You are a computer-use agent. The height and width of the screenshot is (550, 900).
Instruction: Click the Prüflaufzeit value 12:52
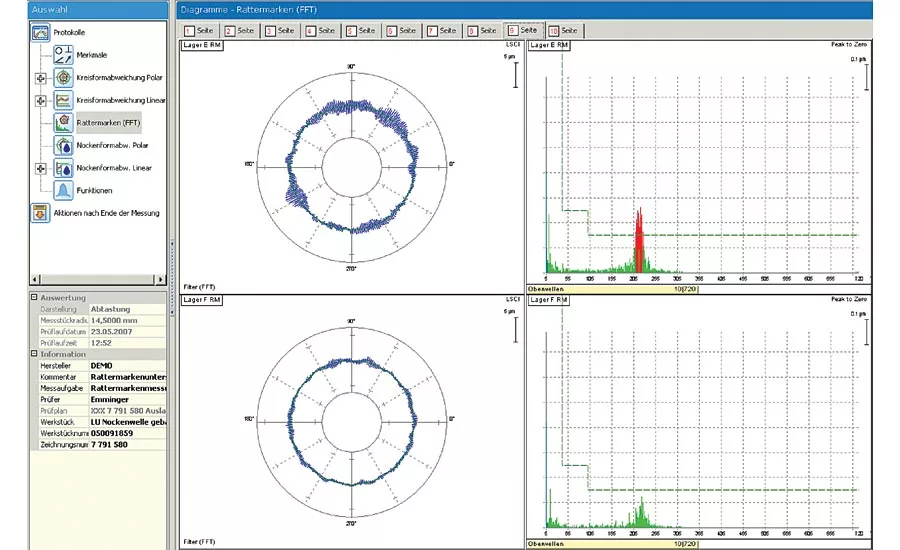127,343
